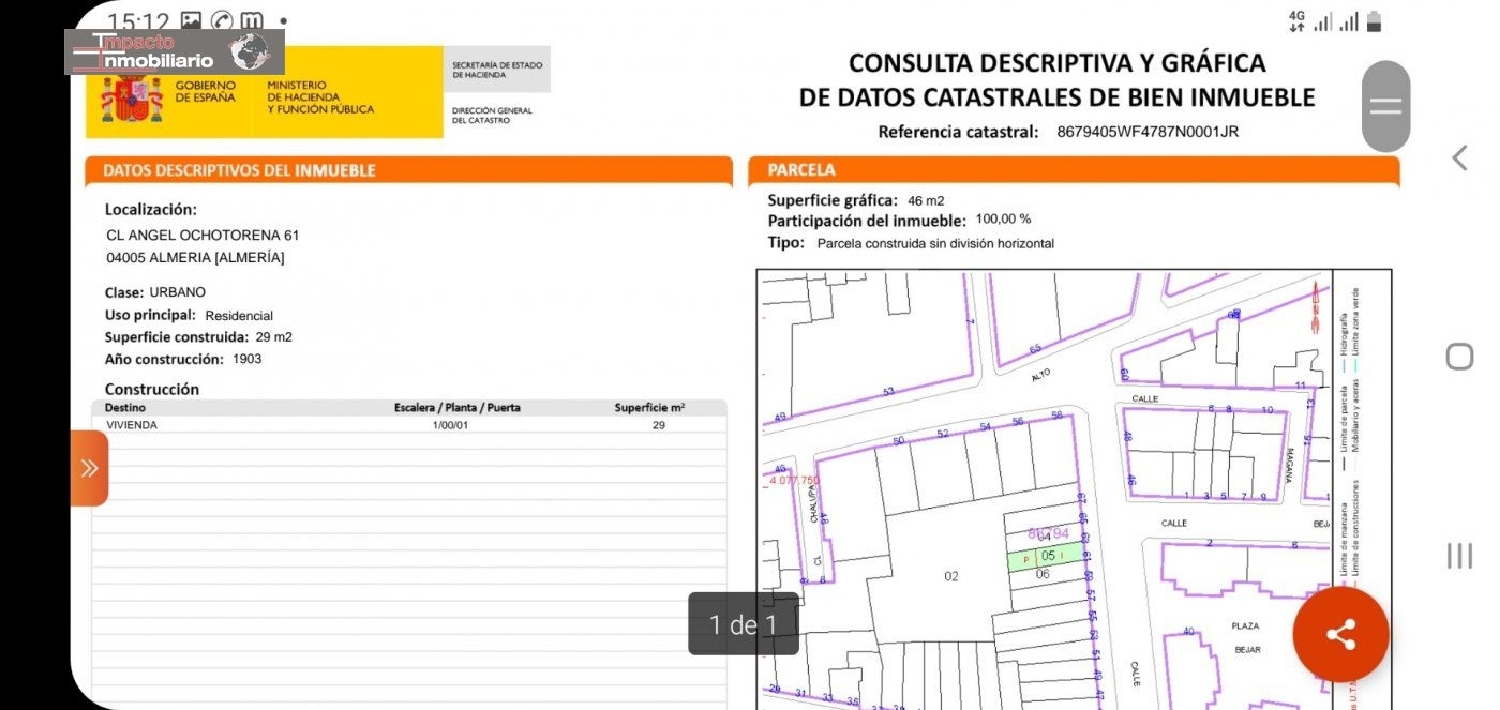Select 'Uso principal: Residencial' line

[189, 315]
